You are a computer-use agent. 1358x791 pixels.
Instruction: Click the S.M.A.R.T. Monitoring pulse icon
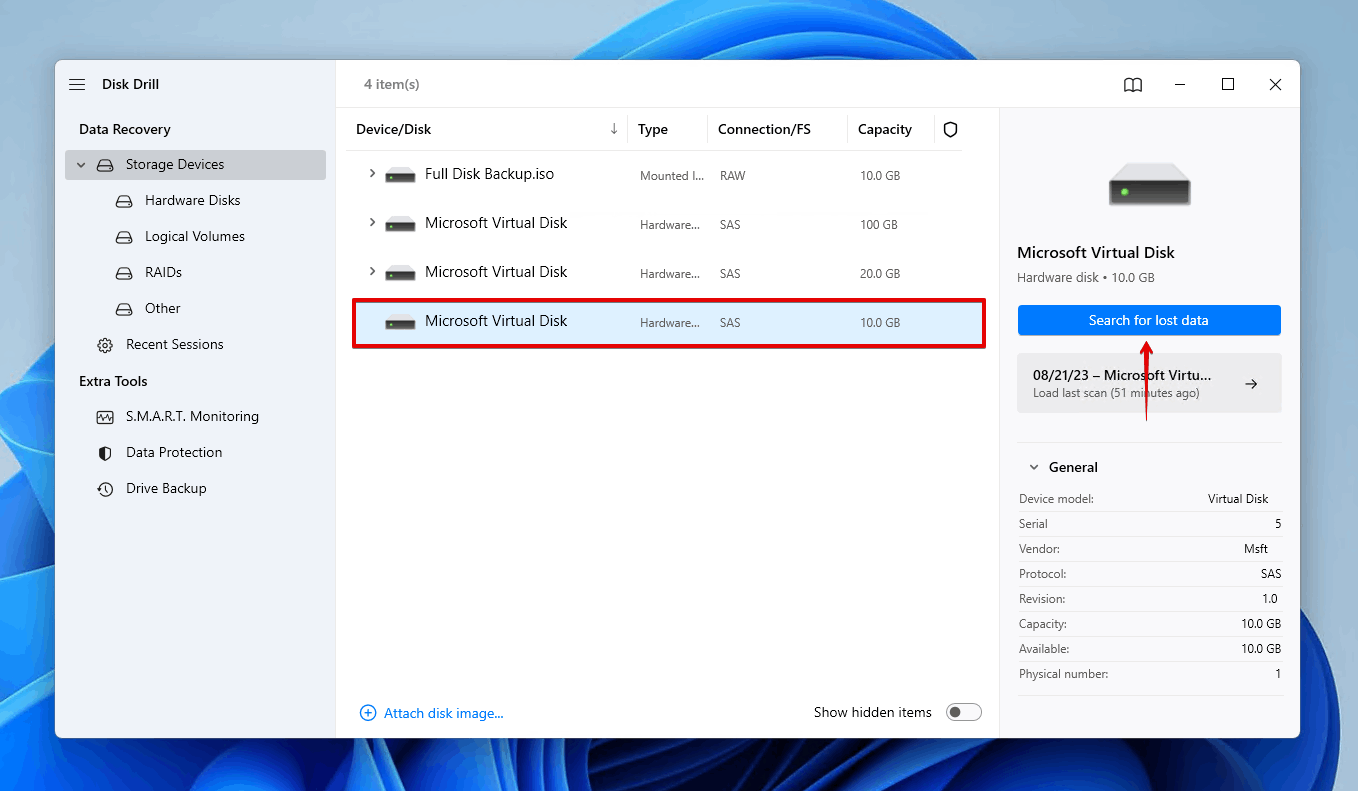click(x=105, y=417)
